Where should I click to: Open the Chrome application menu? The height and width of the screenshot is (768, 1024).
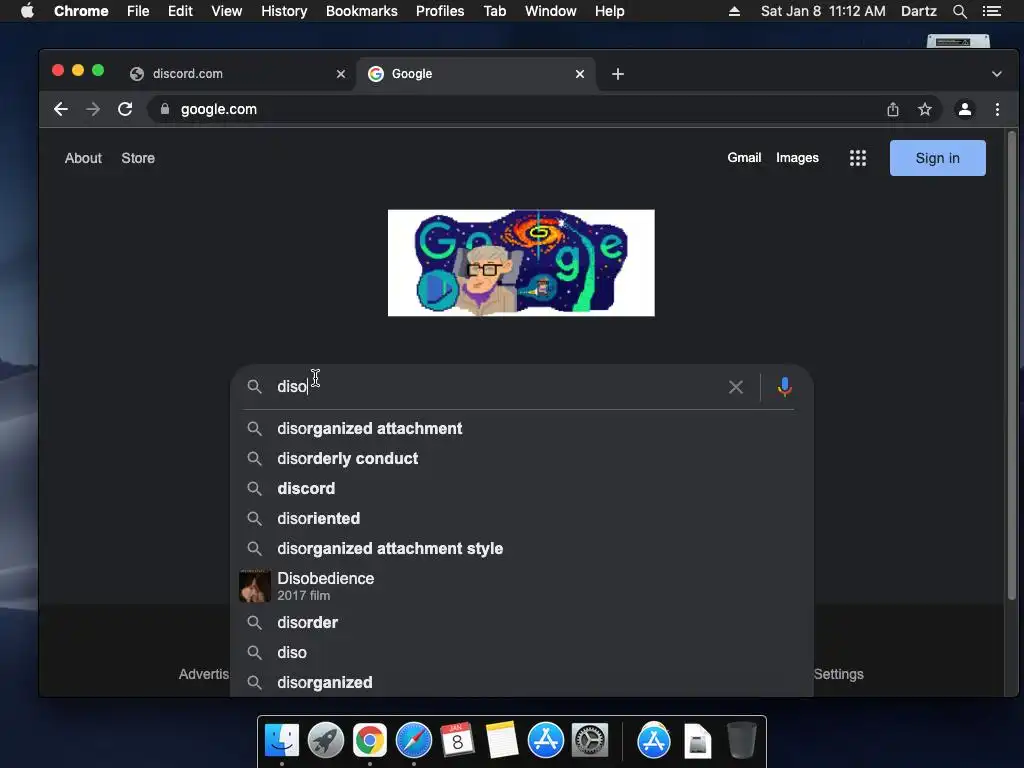tap(81, 11)
